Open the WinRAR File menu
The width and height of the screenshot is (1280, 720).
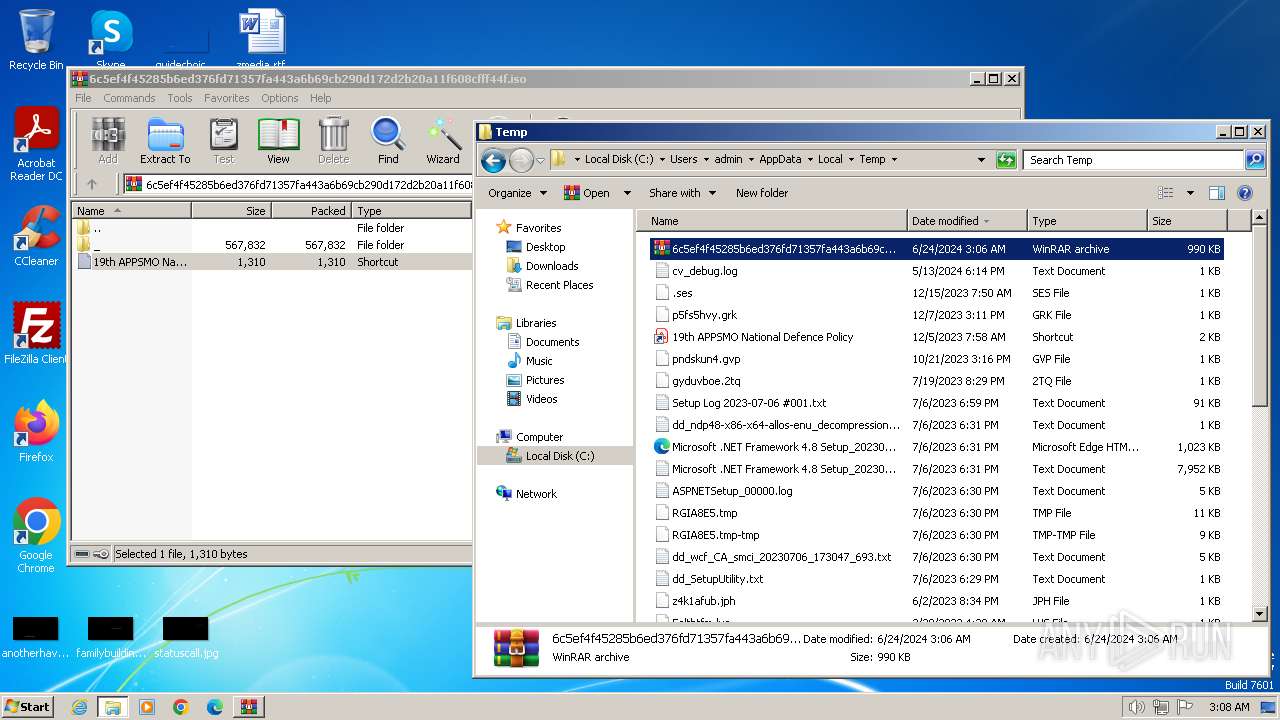pos(83,98)
